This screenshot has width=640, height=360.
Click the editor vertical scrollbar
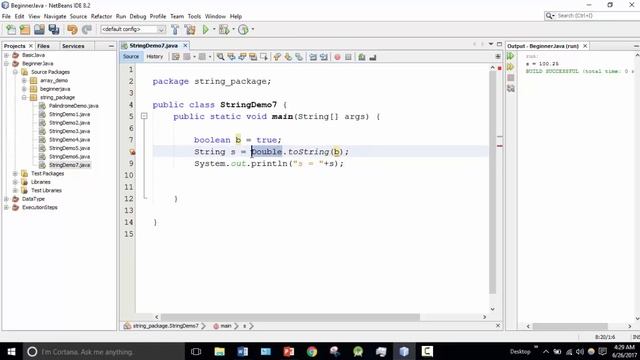[x=492, y=182]
